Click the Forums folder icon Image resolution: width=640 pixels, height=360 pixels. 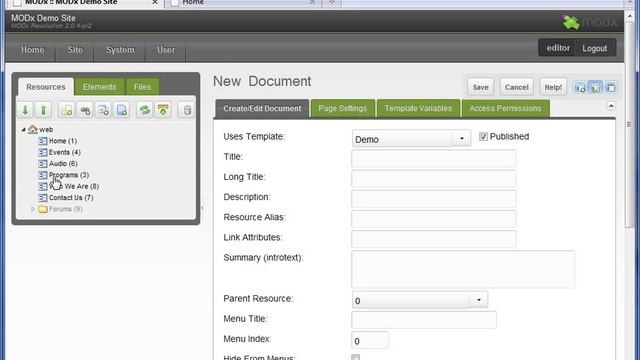point(43,209)
